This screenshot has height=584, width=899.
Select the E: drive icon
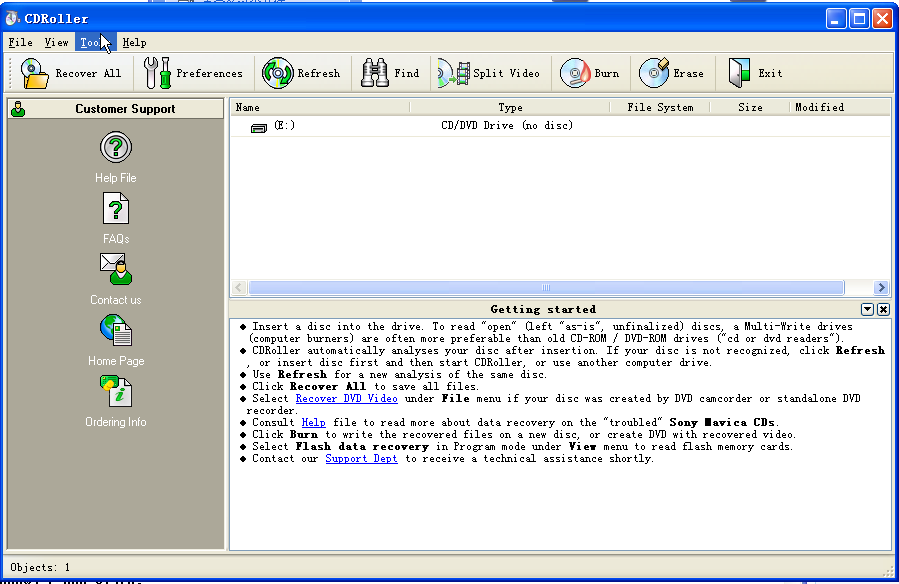pyautogui.click(x=259, y=127)
